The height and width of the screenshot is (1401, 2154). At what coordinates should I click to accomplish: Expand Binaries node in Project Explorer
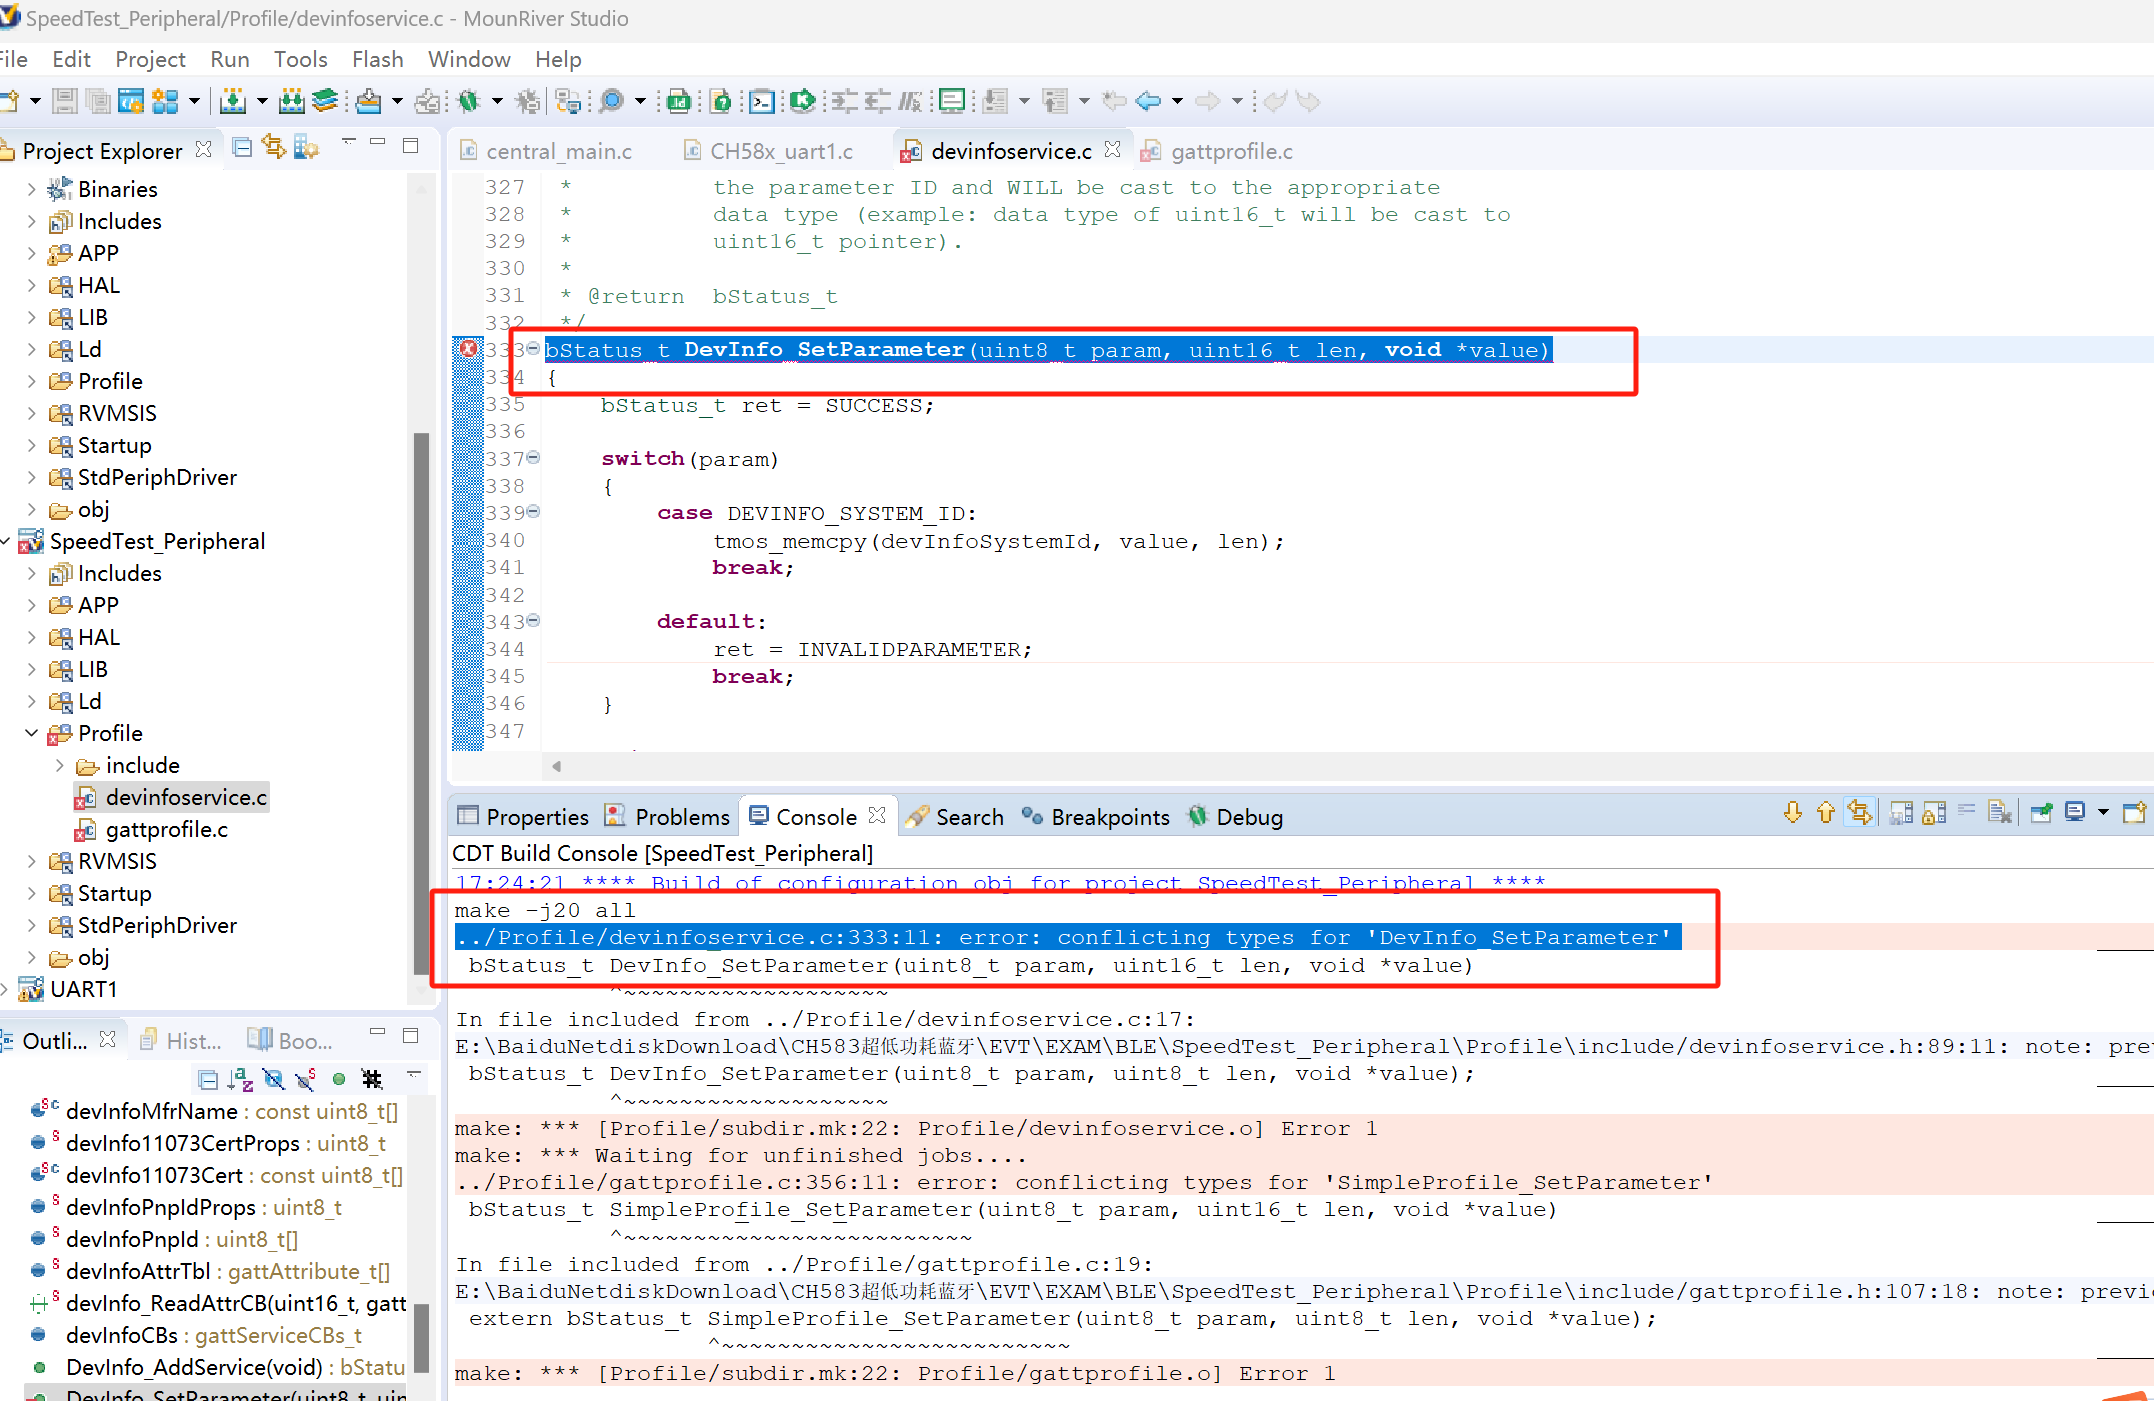pos(32,189)
